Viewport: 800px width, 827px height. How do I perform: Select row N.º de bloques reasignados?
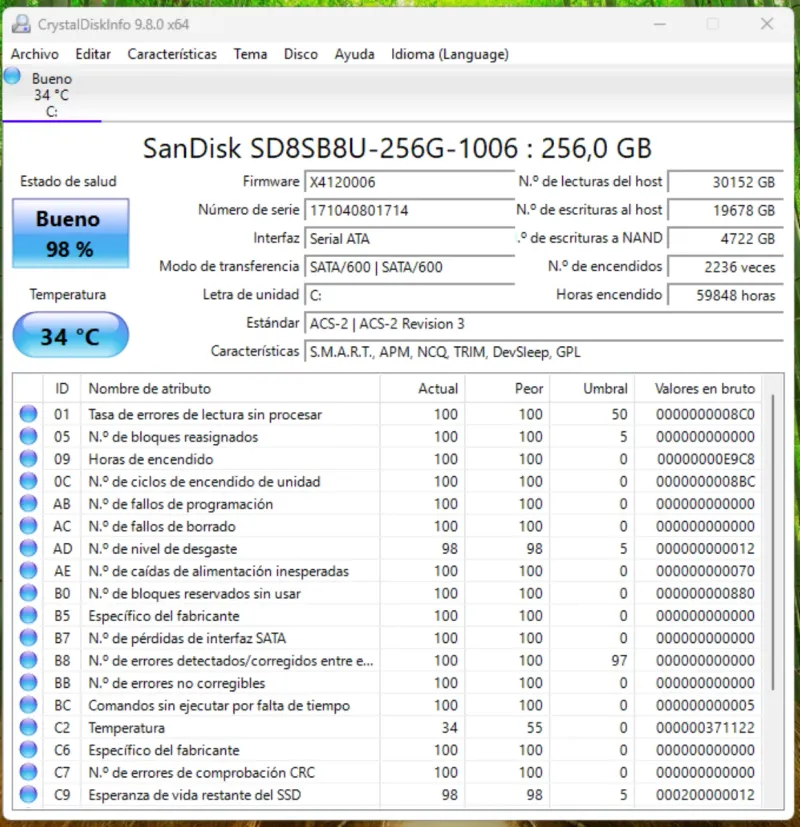point(388,437)
